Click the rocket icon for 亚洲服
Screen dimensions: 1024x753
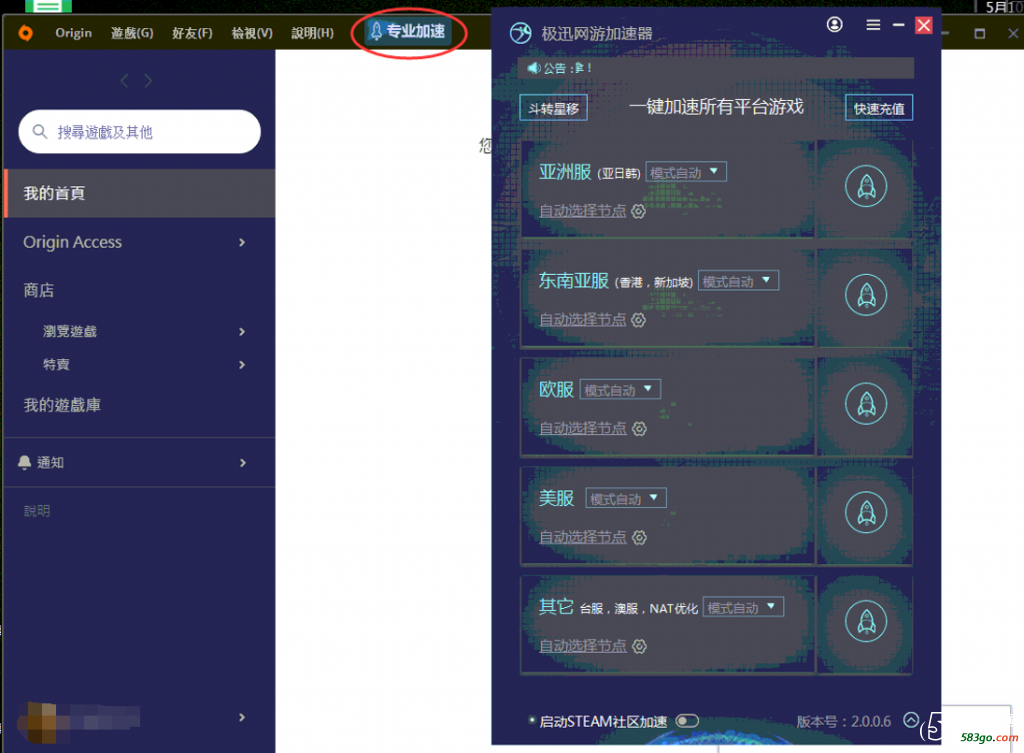coord(865,187)
